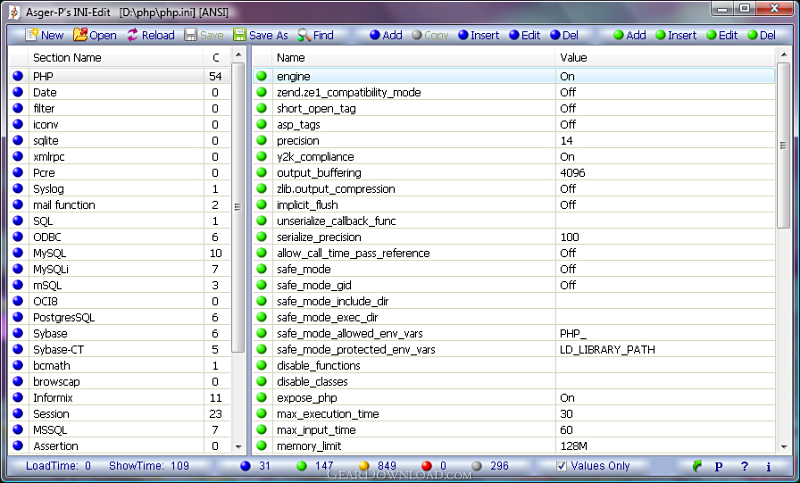800x483 pixels.
Task: Select the output_buffering key
Action: [x=514, y=172]
